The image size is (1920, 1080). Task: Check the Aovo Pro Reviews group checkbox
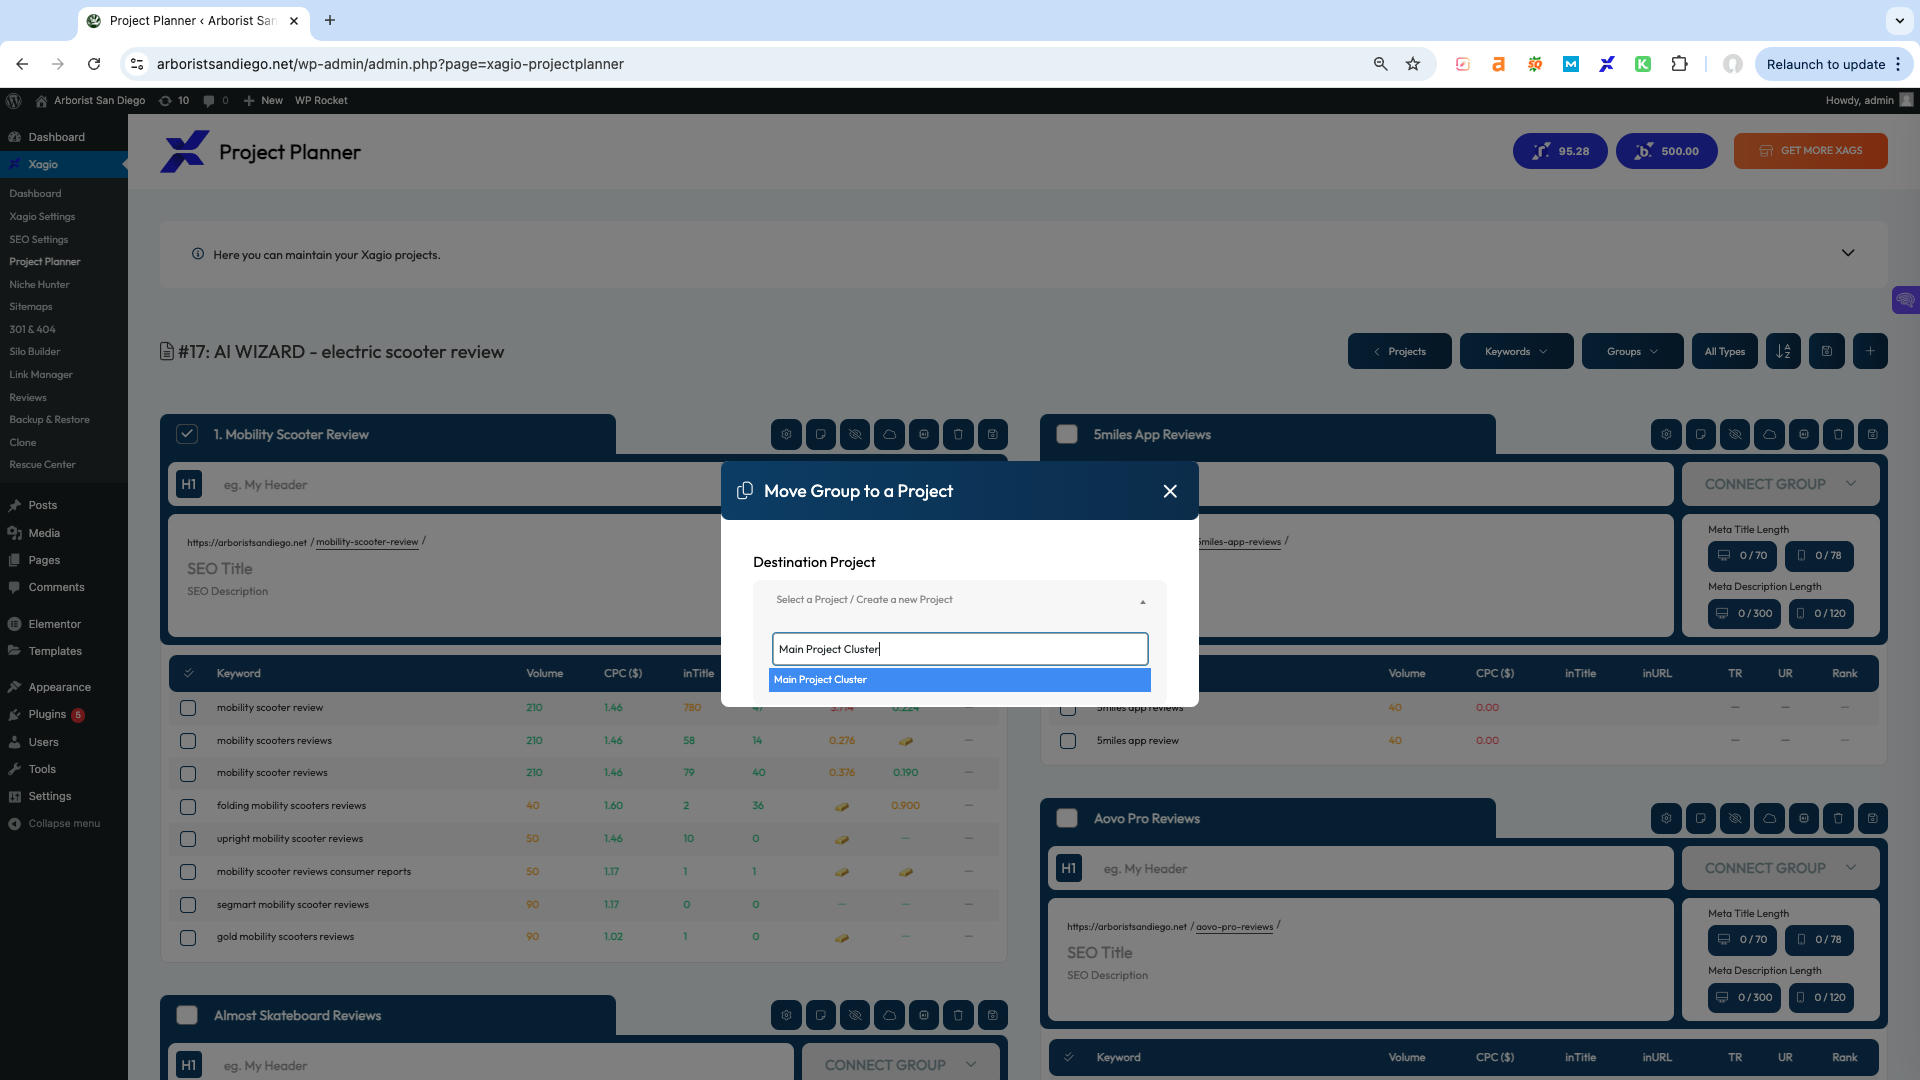(1067, 819)
